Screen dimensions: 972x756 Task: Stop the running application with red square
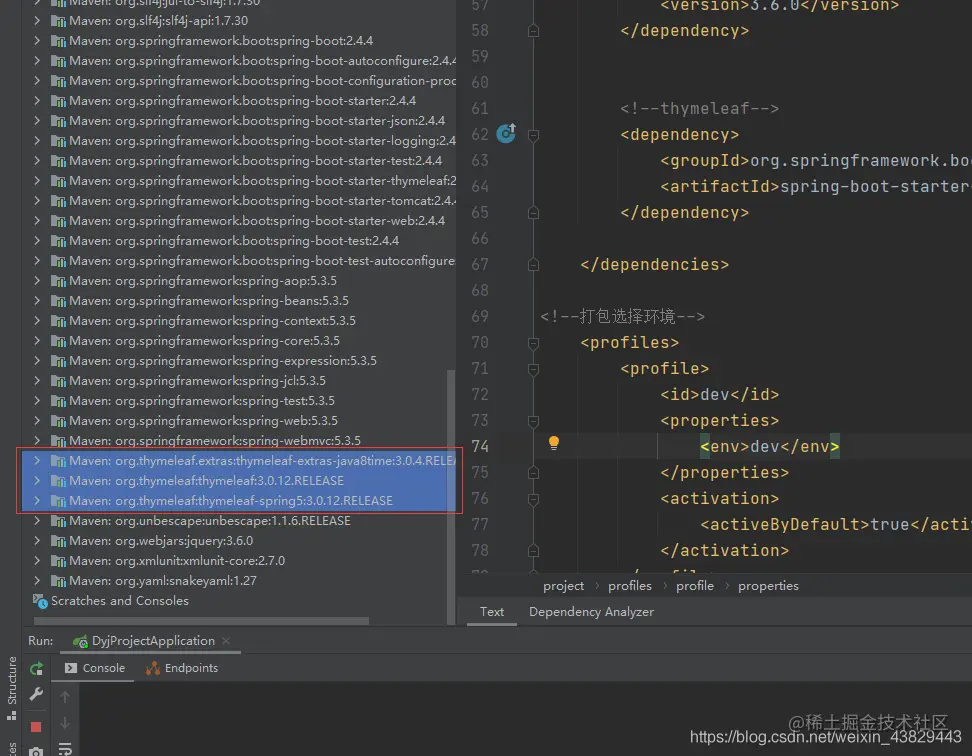pyautogui.click(x=36, y=727)
